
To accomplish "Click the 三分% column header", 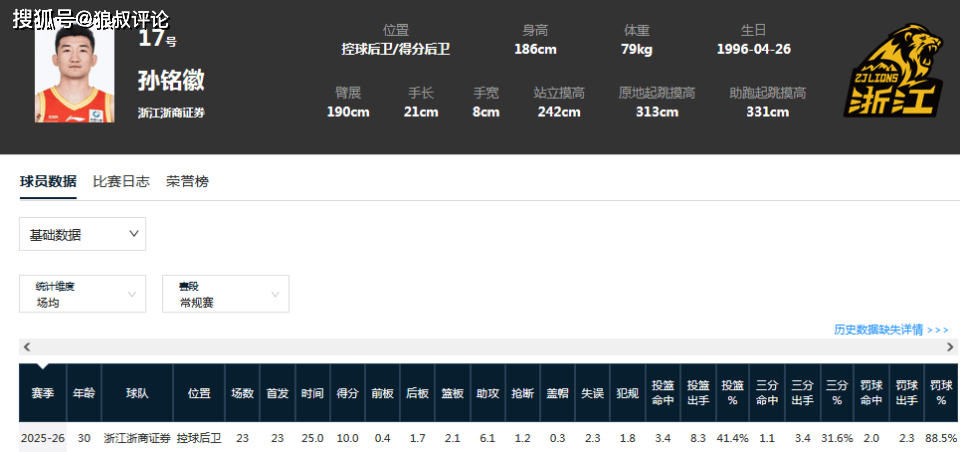I will [x=838, y=393].
